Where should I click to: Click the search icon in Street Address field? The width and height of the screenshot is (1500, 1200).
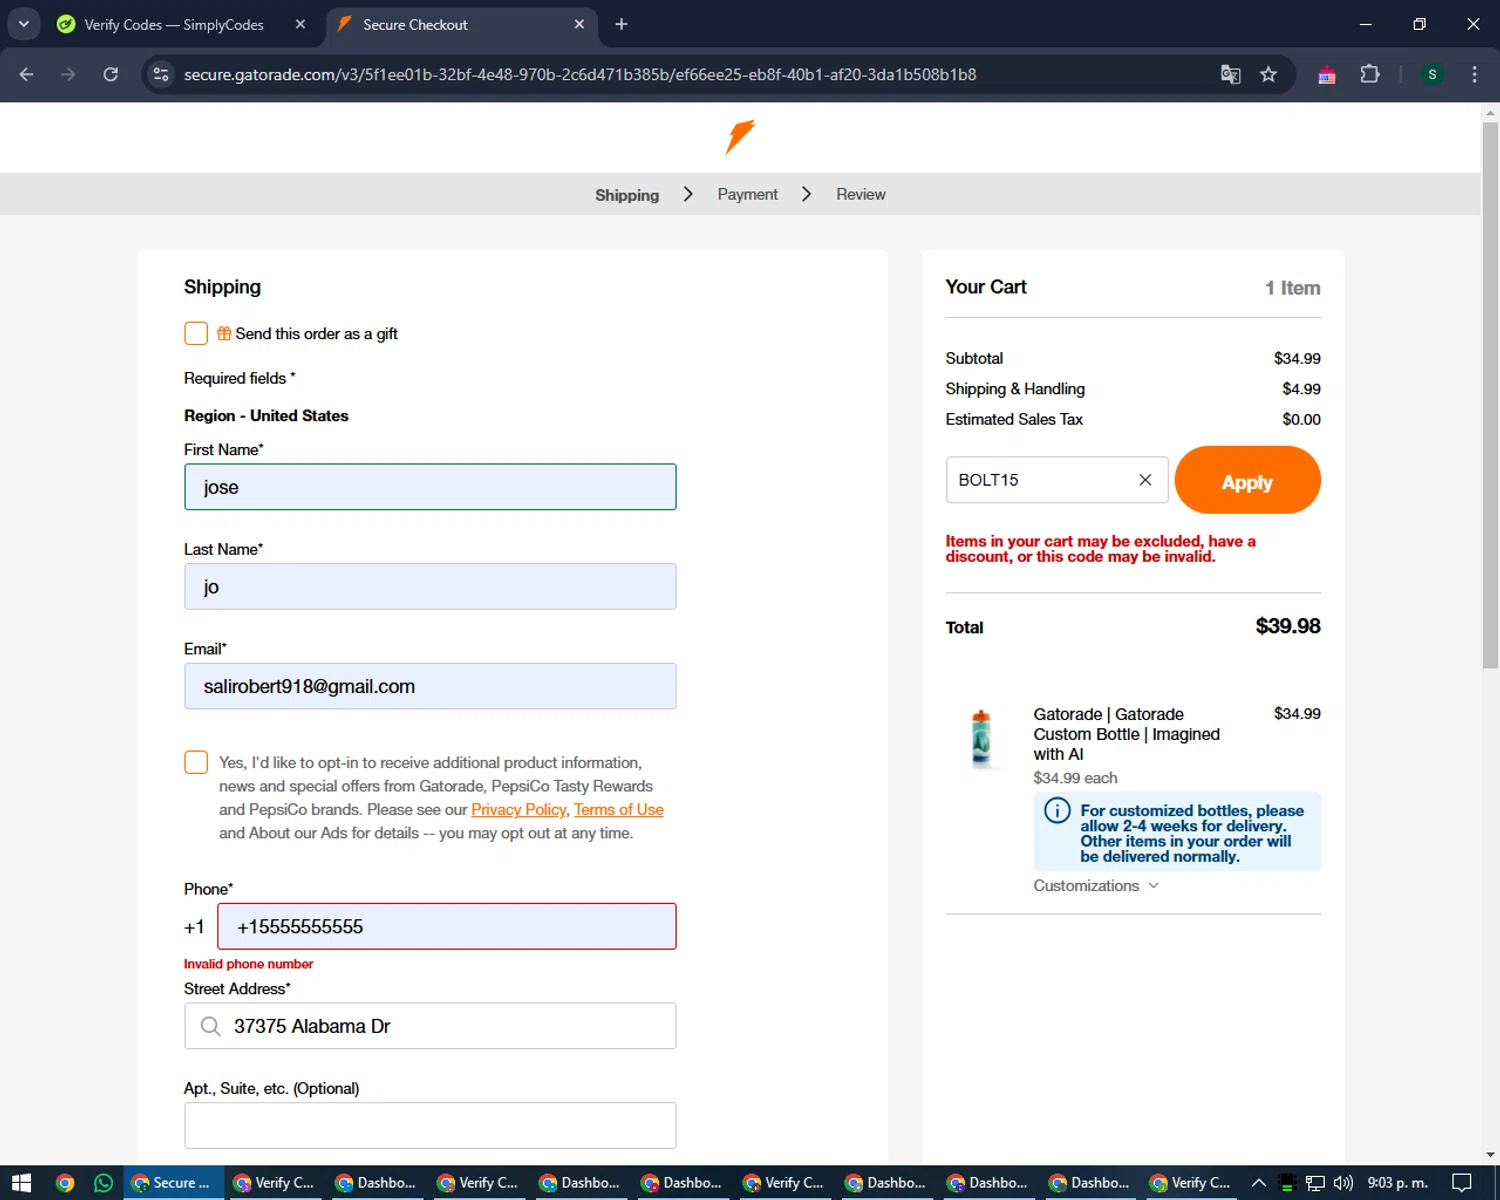click(x=210, y=1026)
